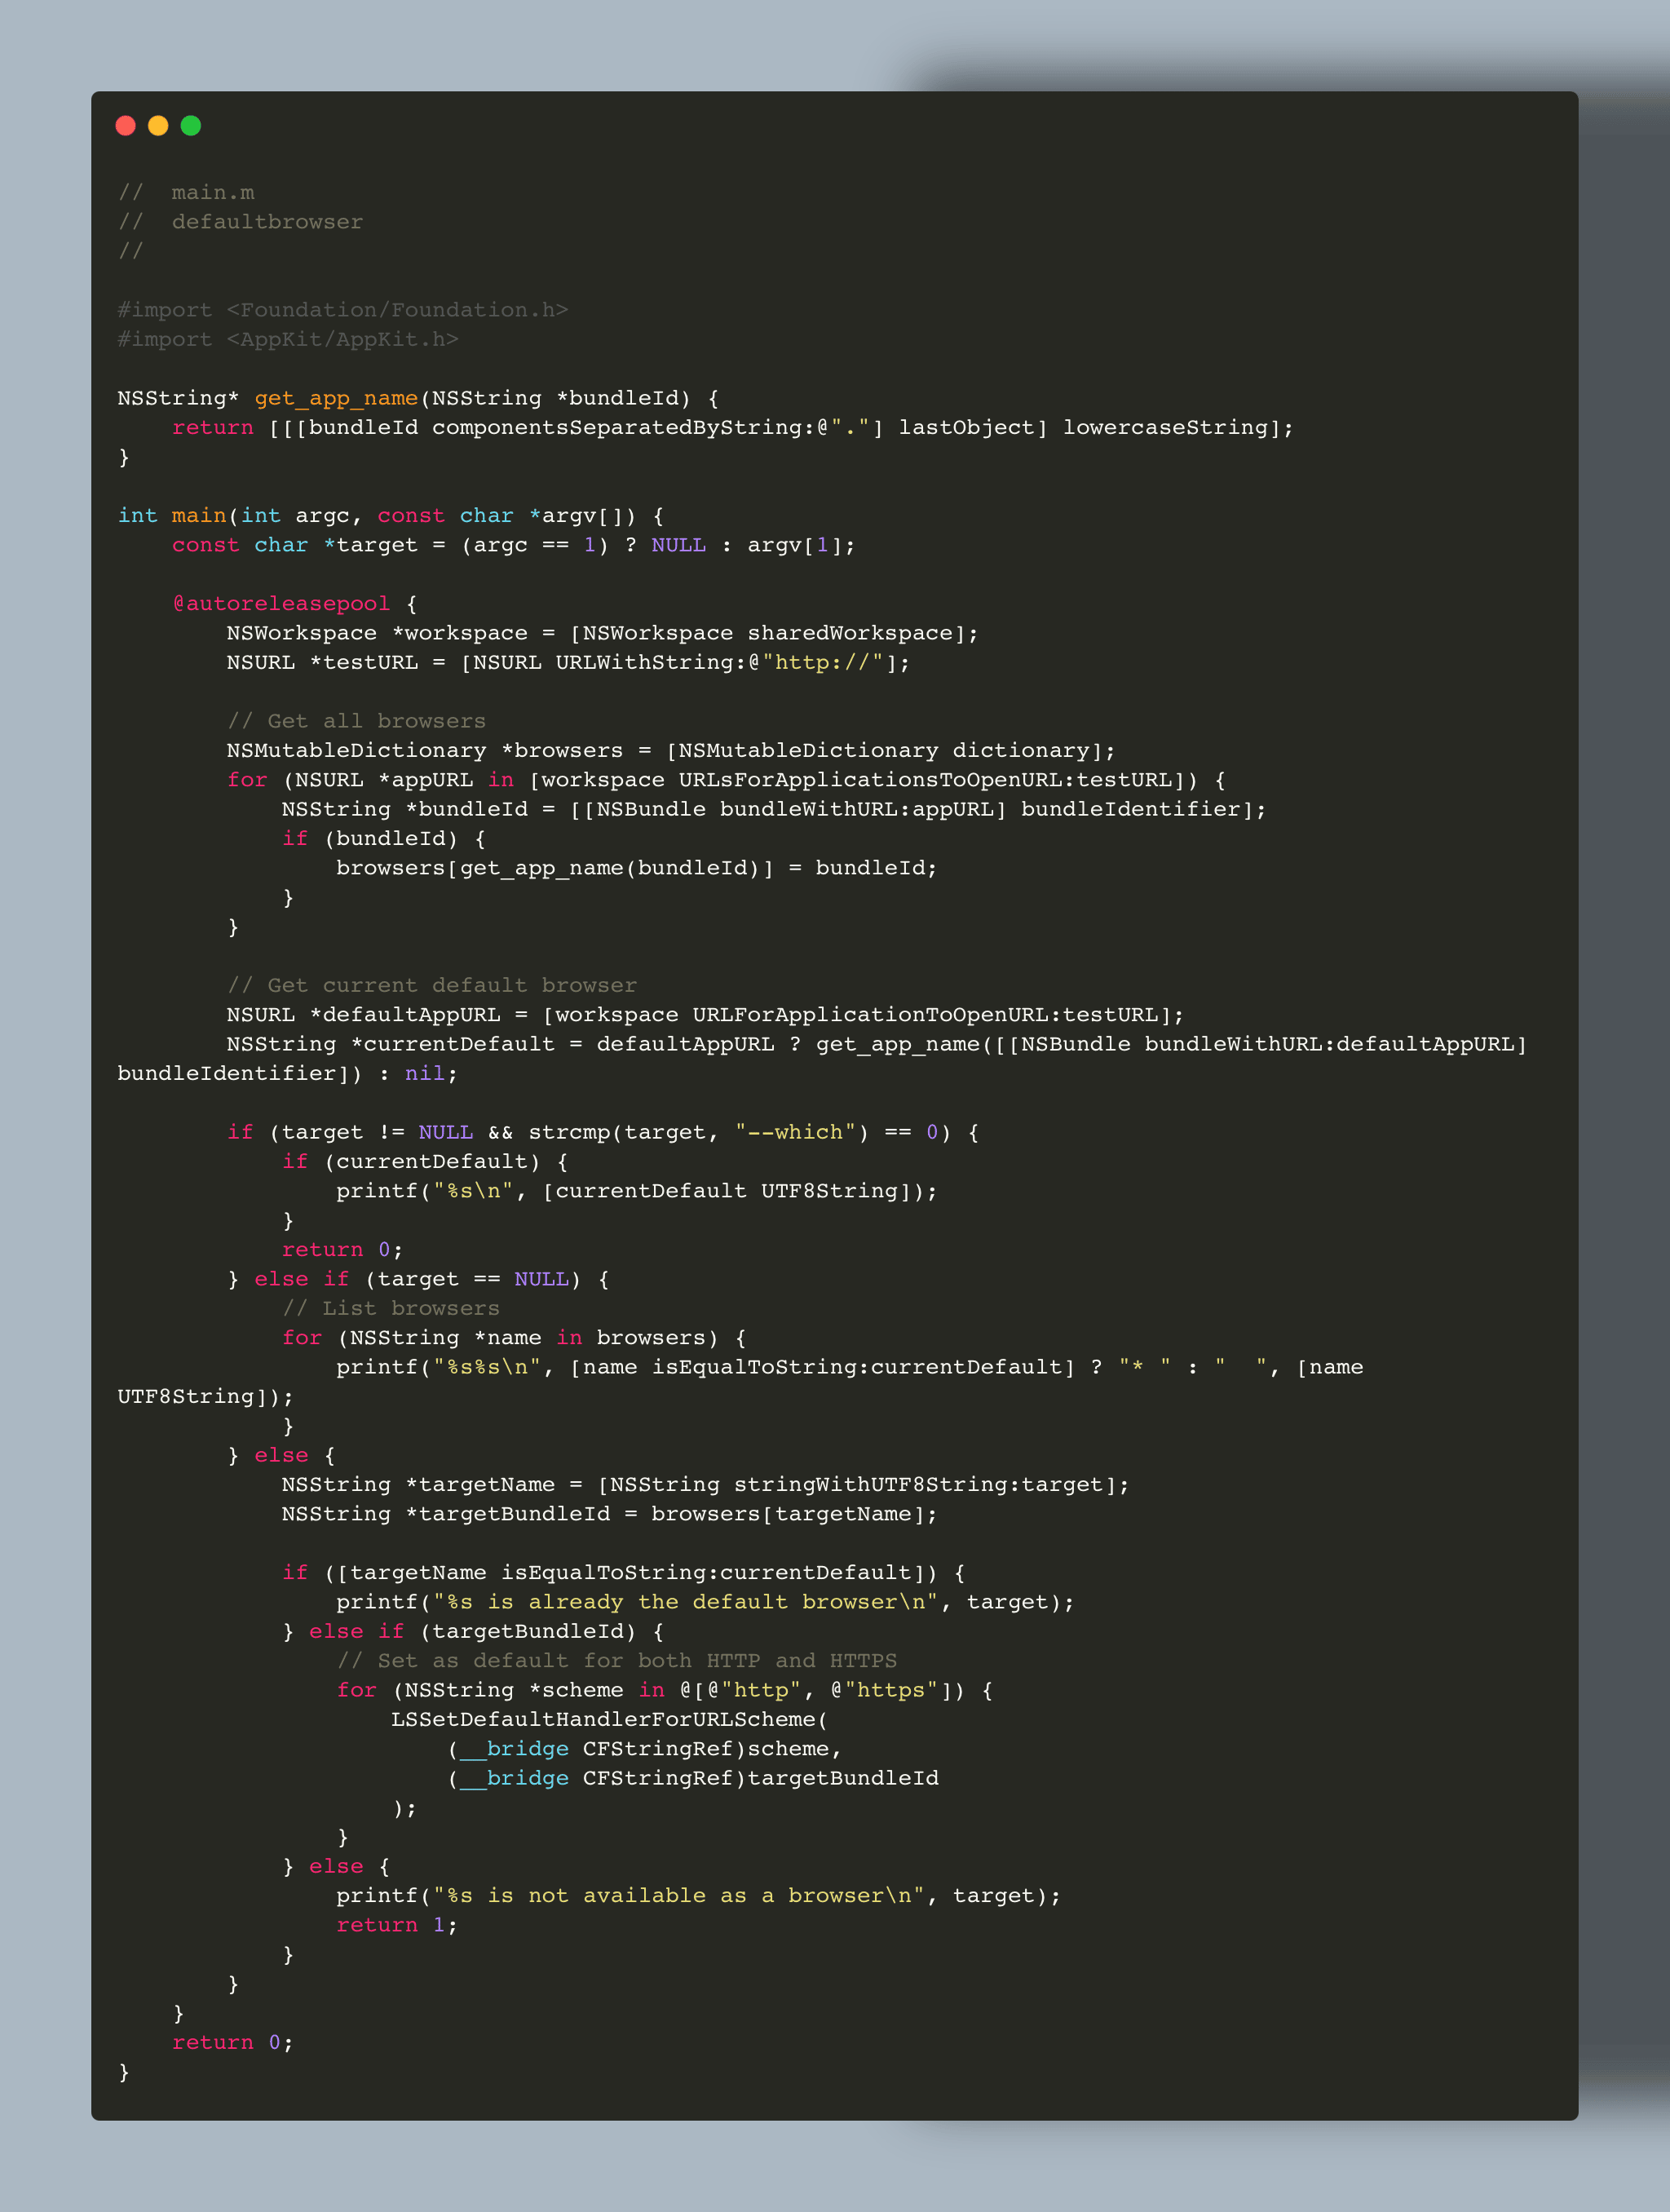Click "if ([targetName isEqualToString:currentDefault]) {"

pos(624,1573)
